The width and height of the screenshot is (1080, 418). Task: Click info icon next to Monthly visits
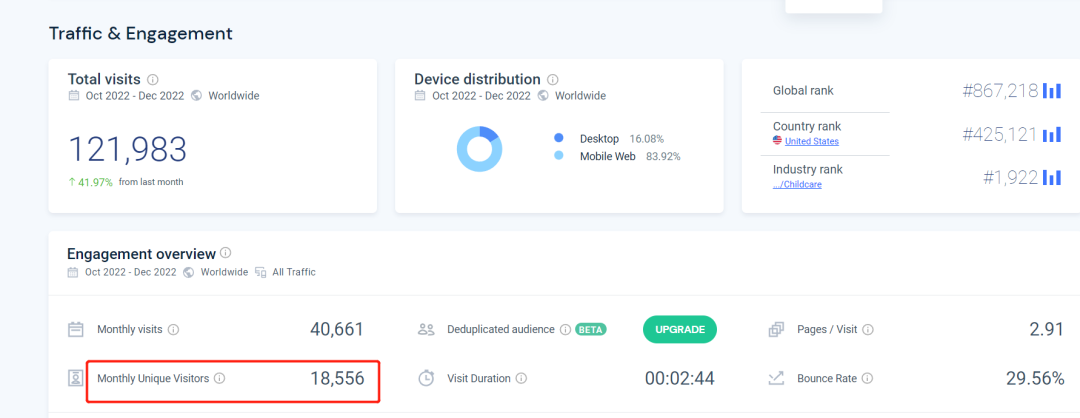174,330
